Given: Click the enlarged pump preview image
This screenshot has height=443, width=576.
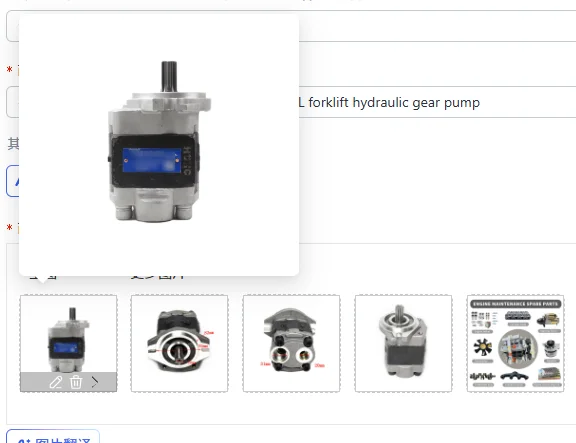Looking at the screenshot, I should point(159,145).
